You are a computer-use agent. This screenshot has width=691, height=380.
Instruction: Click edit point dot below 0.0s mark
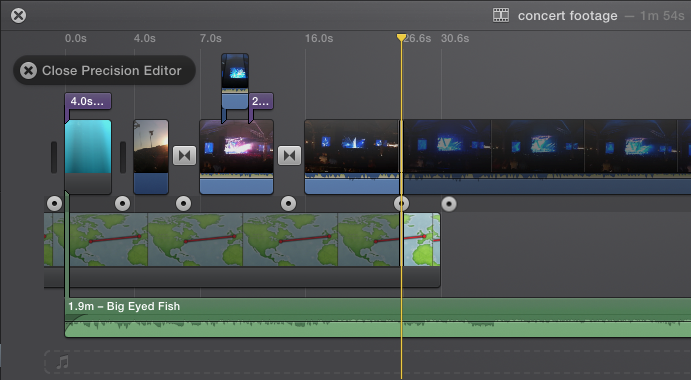[x=55, y=204]
